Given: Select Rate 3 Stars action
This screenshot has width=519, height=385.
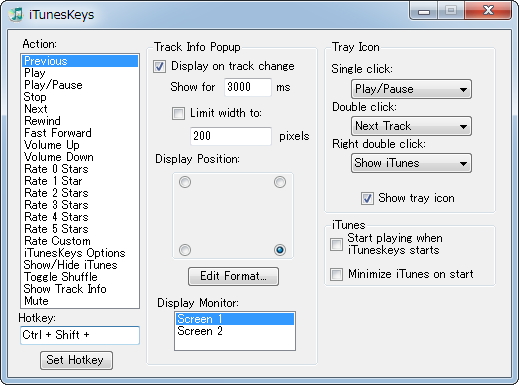Looking at the screenshot, I should pos(80,205).
